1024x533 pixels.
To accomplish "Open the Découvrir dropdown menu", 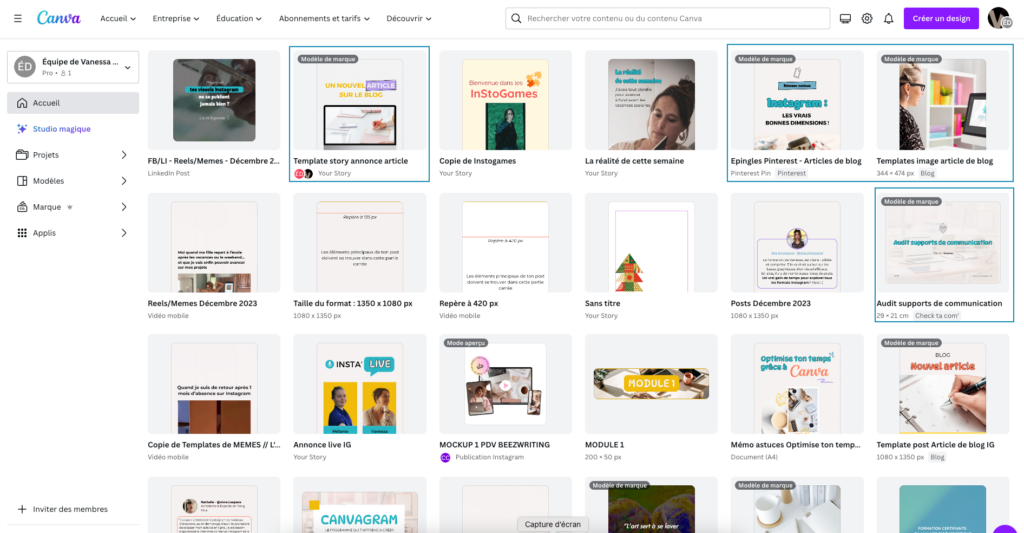I will (409, 18).
